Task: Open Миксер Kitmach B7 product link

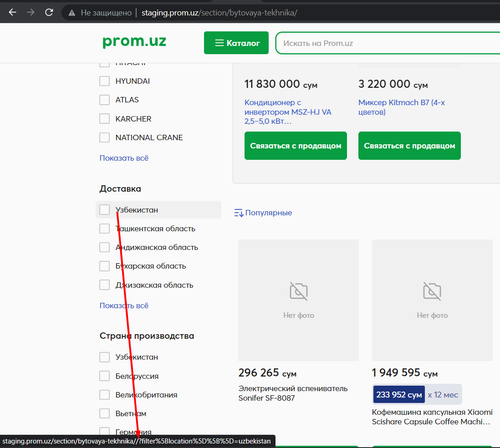Action: coord(402,107)
